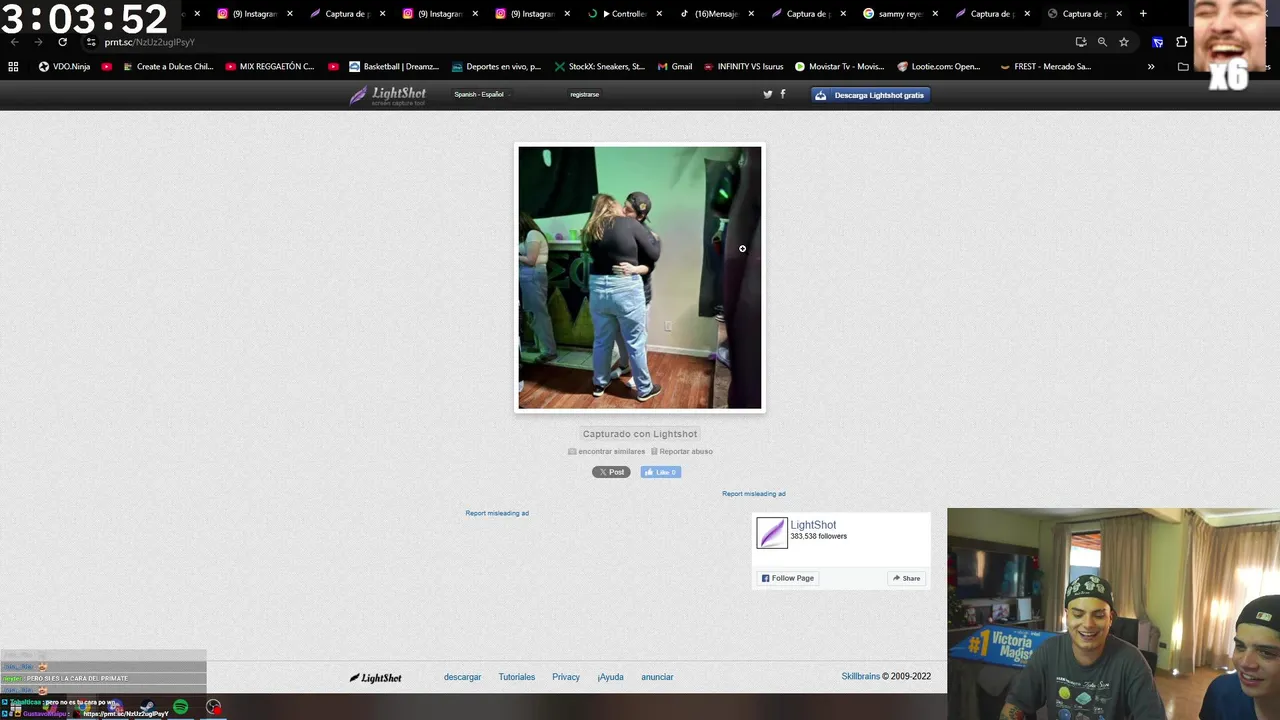
Task: Open the Create a Dulces Chil... bookmark
Action: pos(167,67)
